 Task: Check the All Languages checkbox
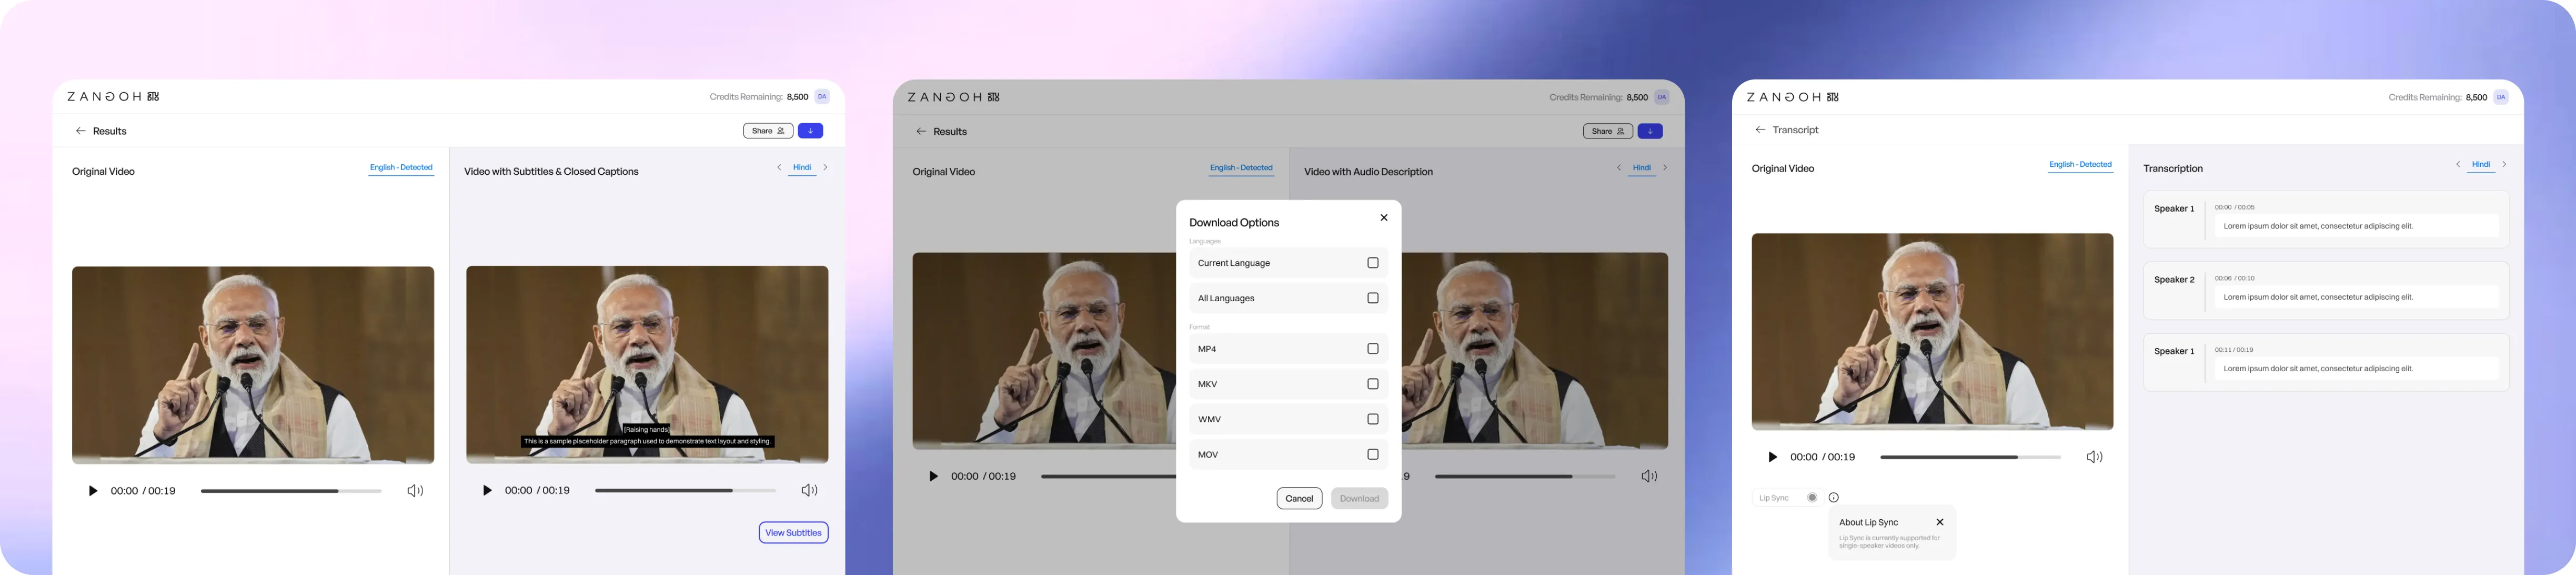pos(1373,298)
